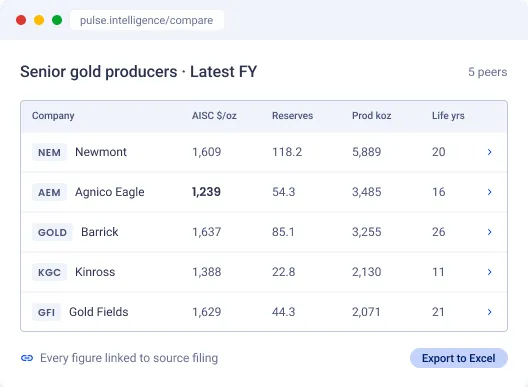The height and width of the screenshot is (387, 528).
Task: Click the Barrick company name
Action: tap(100, 232)
